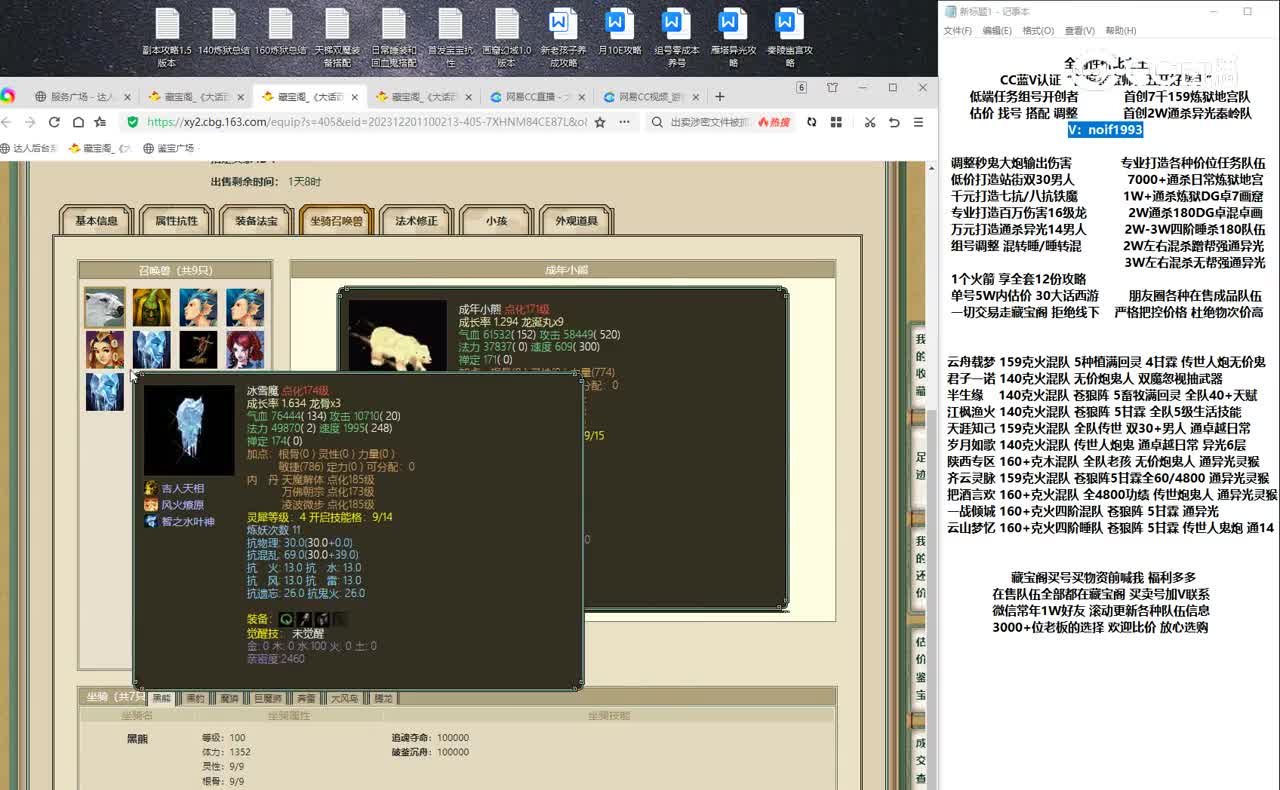
Task: Switch to 坐骑召唤兽 tab
Action: 337,221
